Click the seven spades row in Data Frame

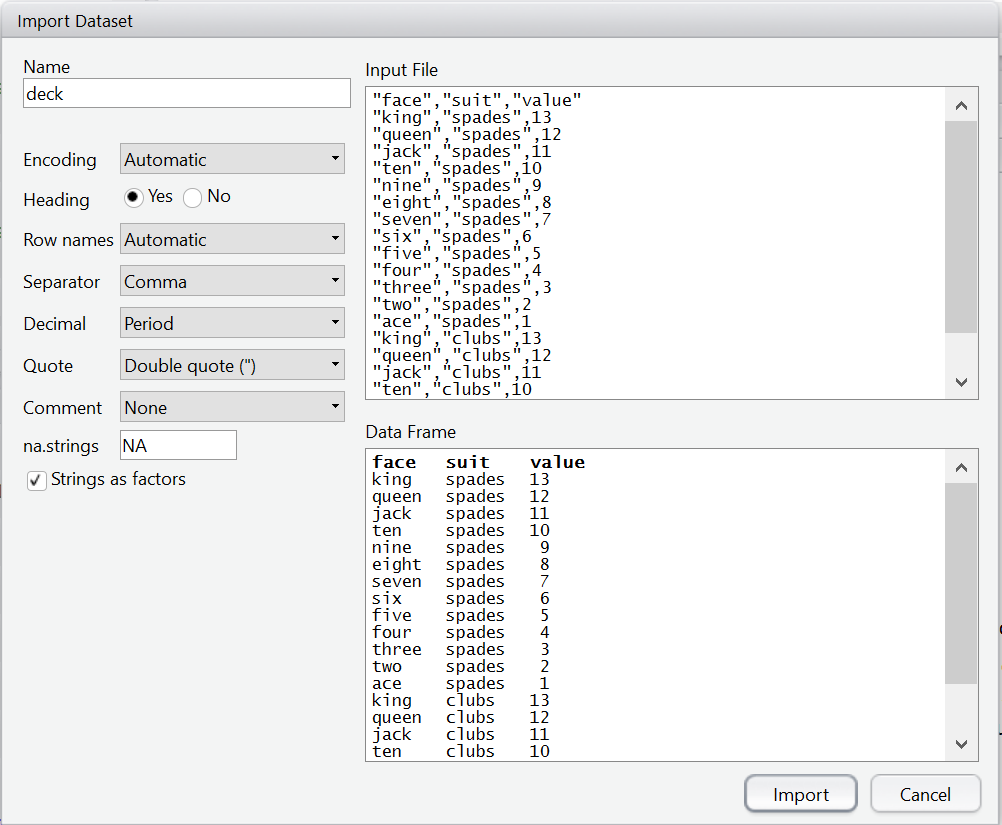(x=461, y=582)
